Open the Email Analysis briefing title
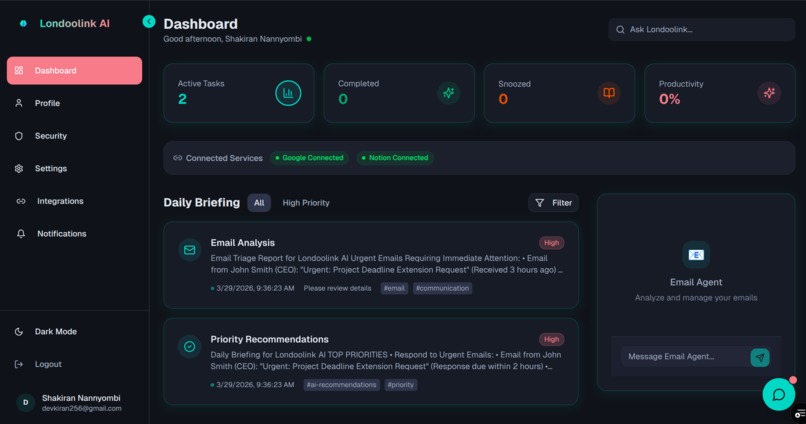Image resolution: width=806 pixels, height=424 pixels. pyautogui.click(x=243, y=243)
